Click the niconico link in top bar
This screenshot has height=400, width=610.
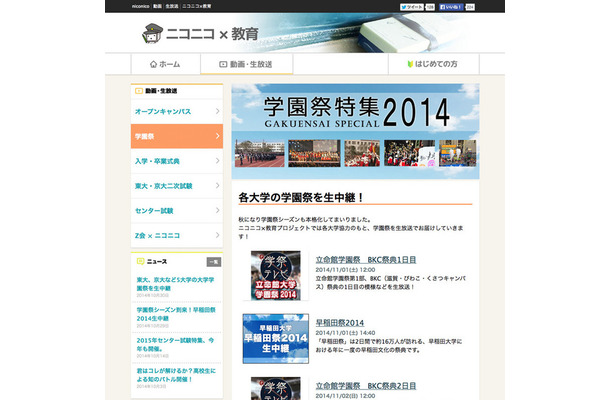(140, 6)
